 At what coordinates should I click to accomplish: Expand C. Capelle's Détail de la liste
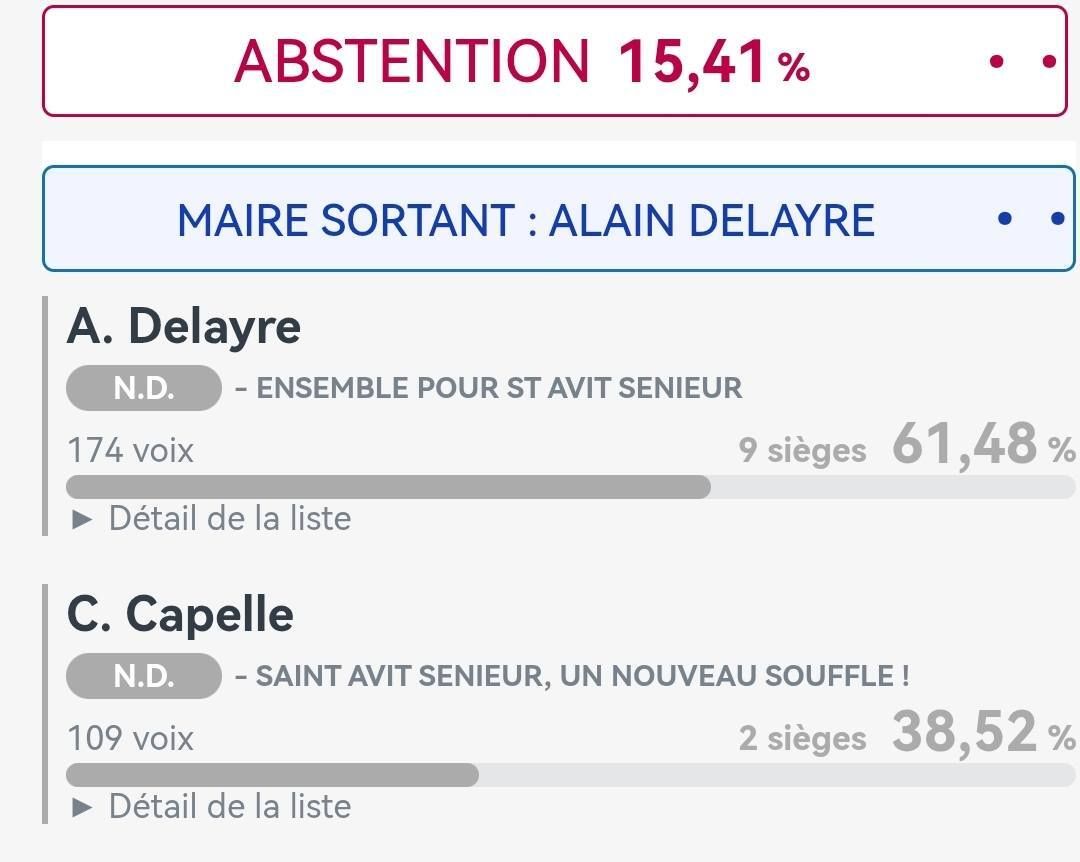[x=212, y=807]
